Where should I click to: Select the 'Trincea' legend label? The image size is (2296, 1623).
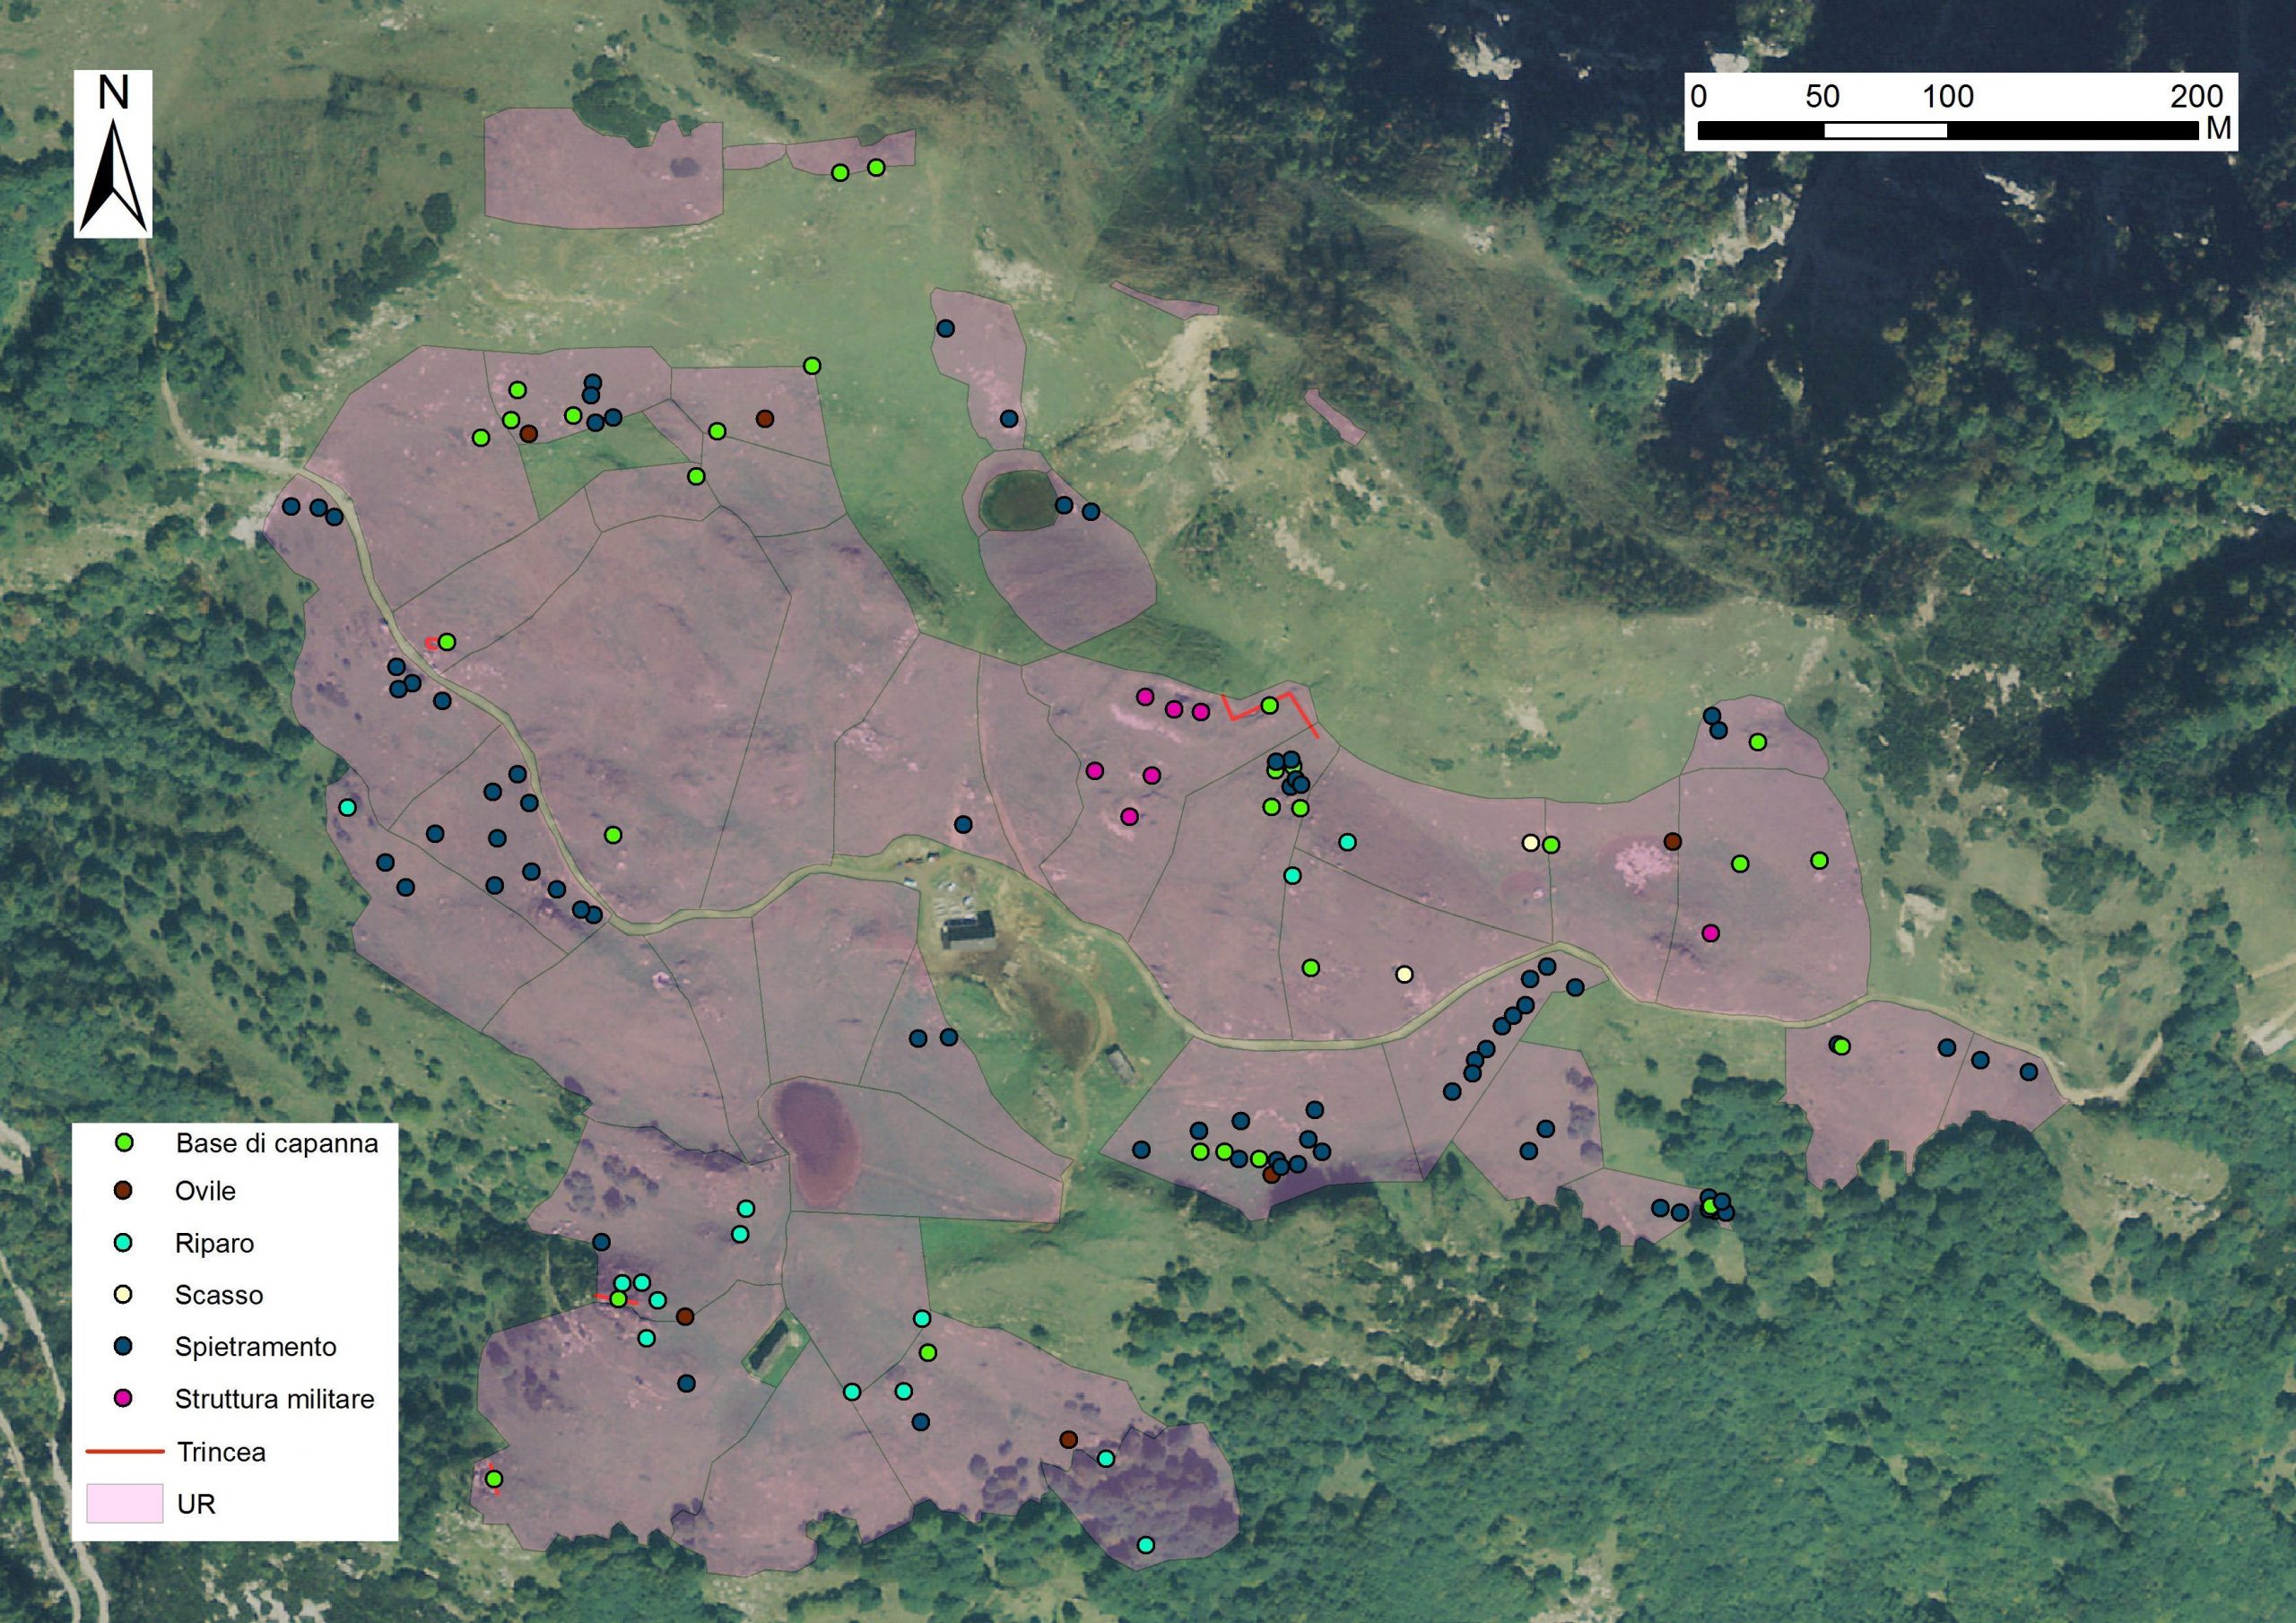[221, 1452]
